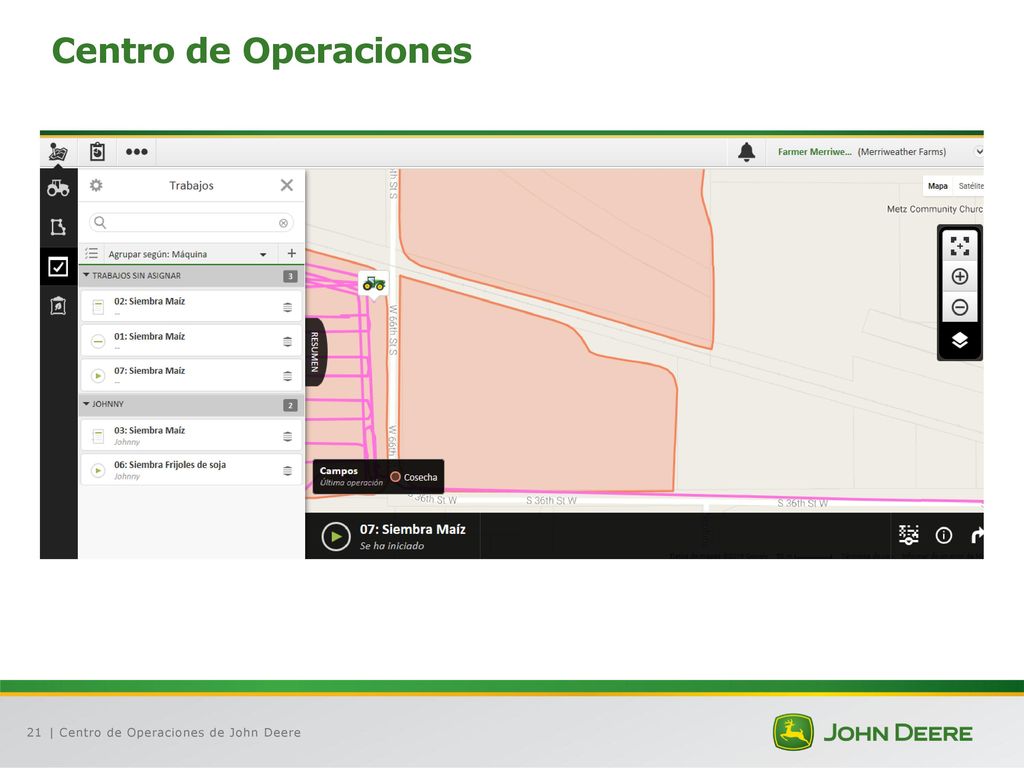Zoom in on the map
1024x768 pixels.
[959, 277]
